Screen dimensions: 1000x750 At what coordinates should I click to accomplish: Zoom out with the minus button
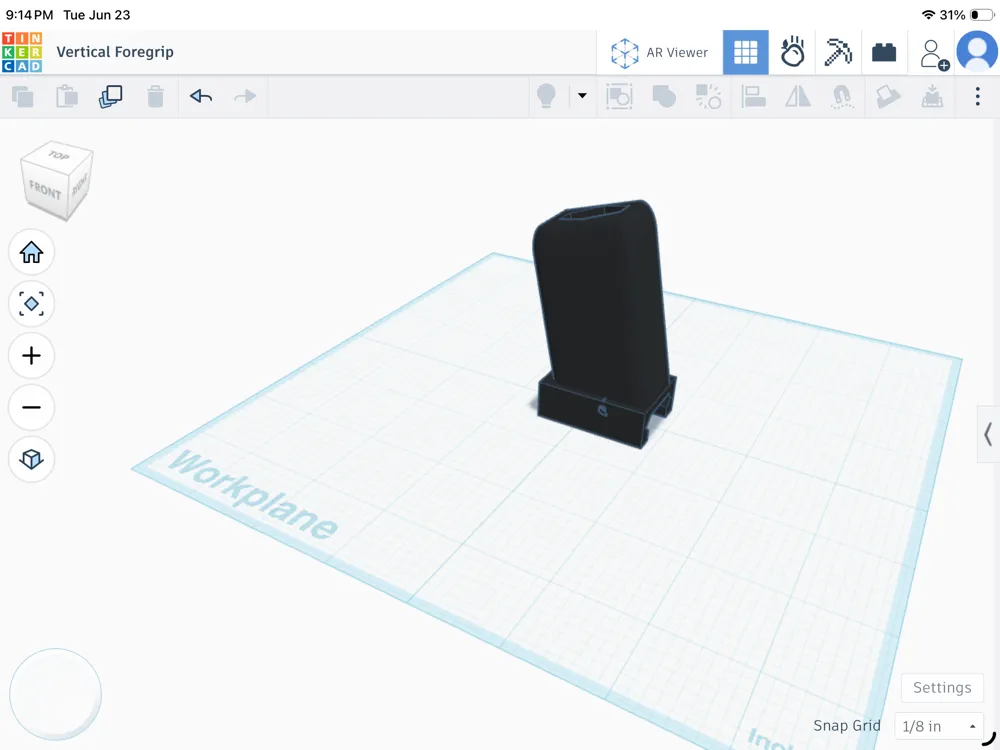click(31, 408)
